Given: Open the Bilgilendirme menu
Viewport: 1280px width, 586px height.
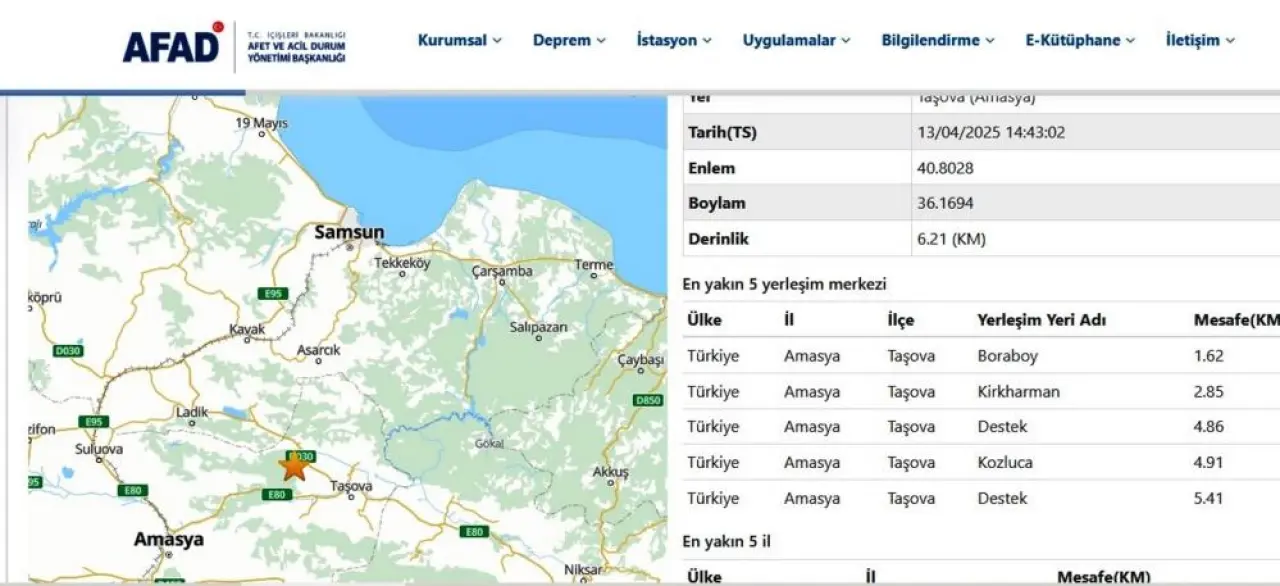Looking at the screenshot, I should click(937, 41).
